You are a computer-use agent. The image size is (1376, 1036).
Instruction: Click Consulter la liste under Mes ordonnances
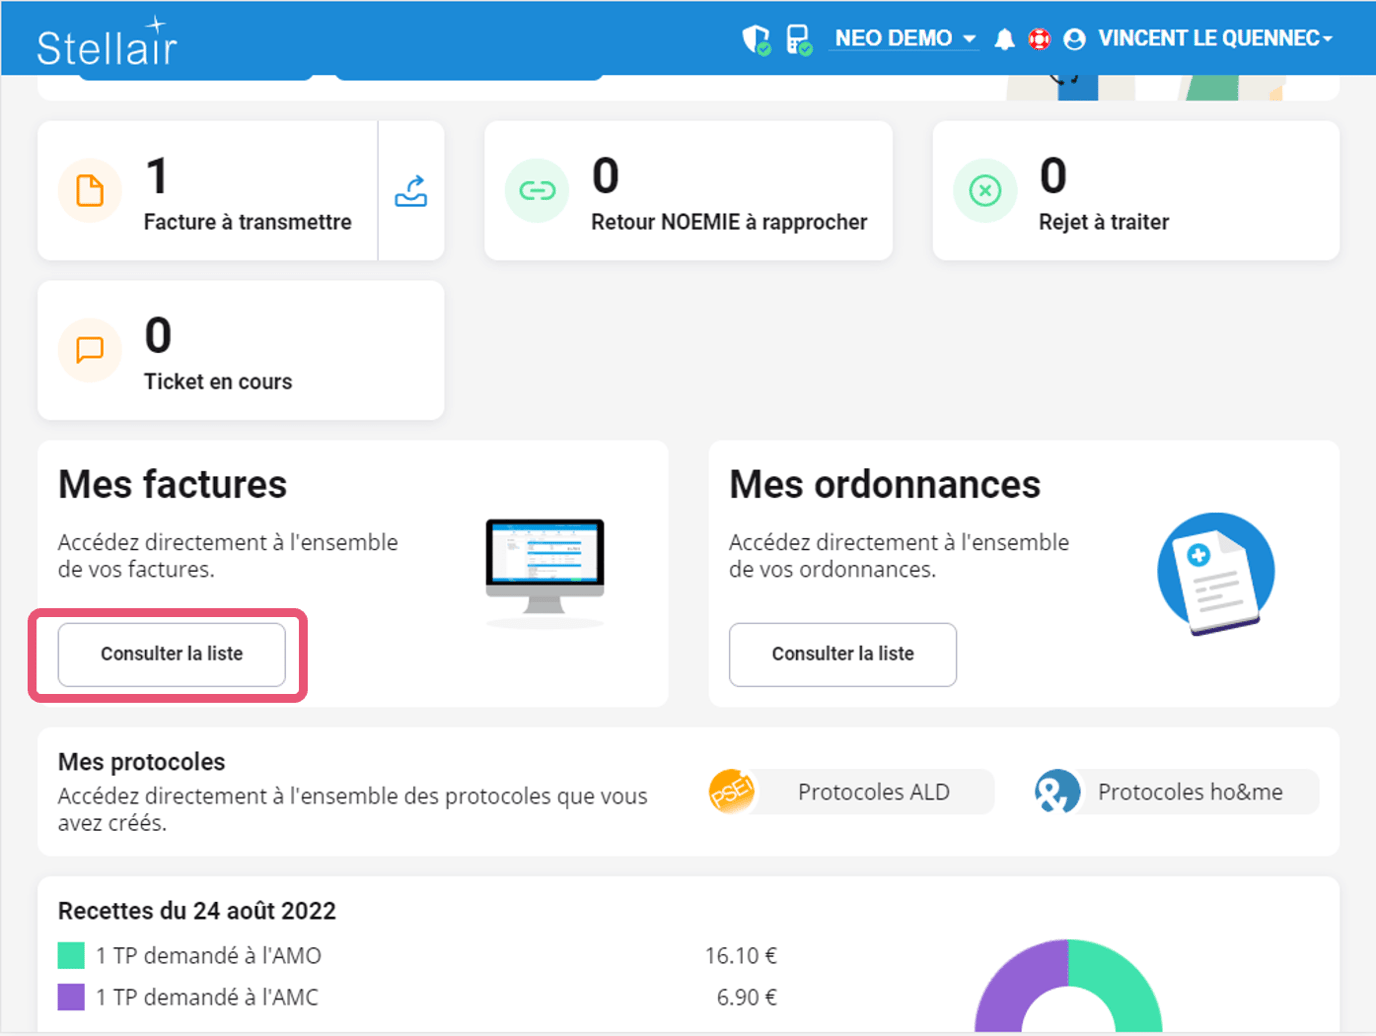pyautogui.click(x=842, y=654)
